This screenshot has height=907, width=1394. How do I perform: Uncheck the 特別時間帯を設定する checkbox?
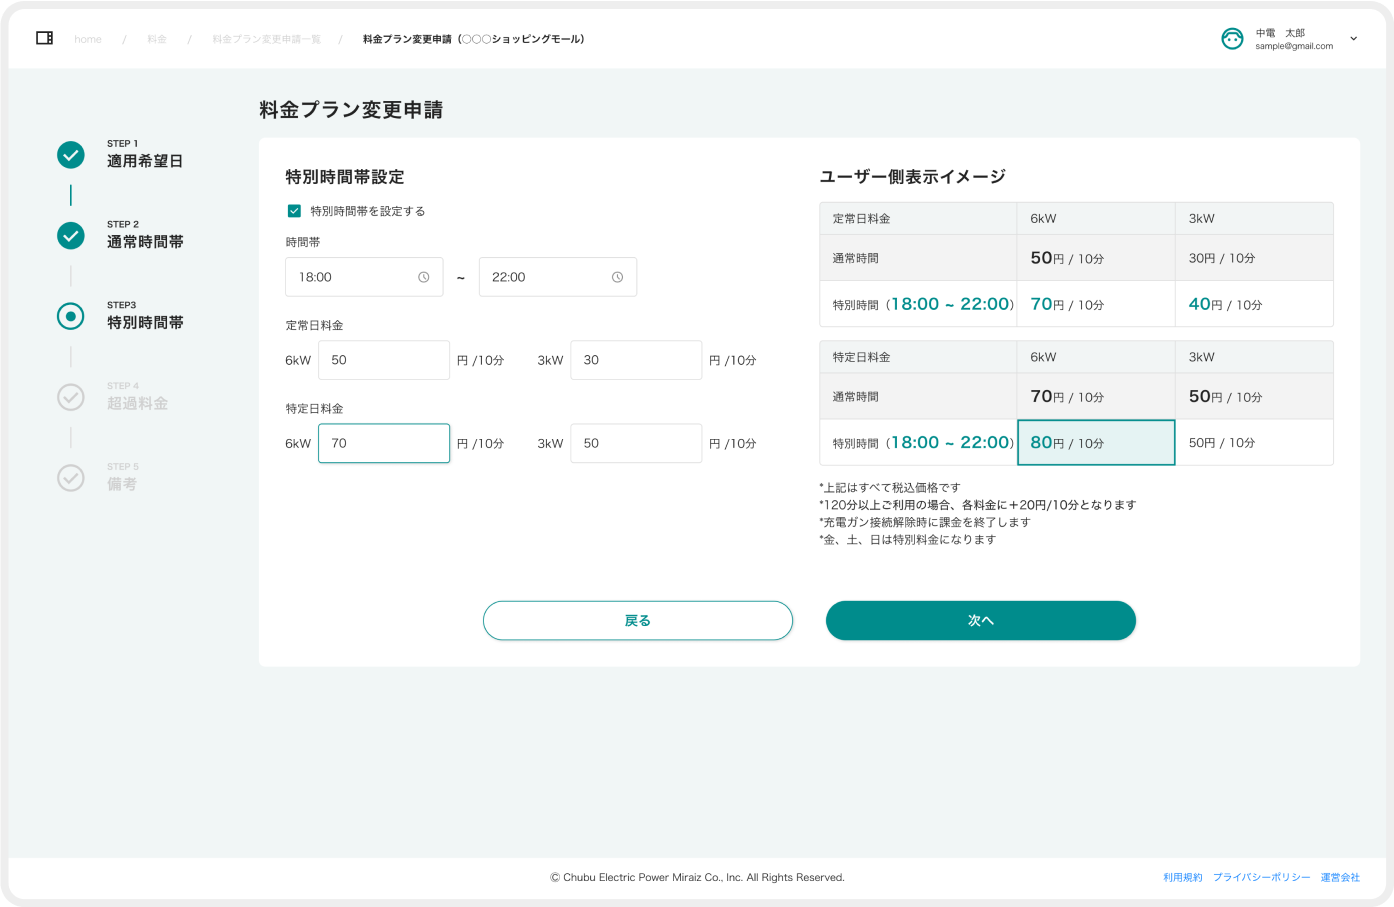point(294,211)
